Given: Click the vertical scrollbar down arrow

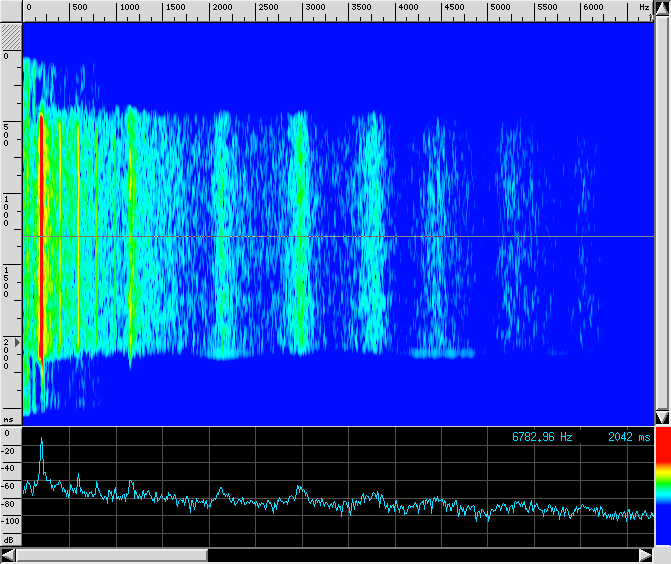Looking at the screenshot, I should [661, 416].
